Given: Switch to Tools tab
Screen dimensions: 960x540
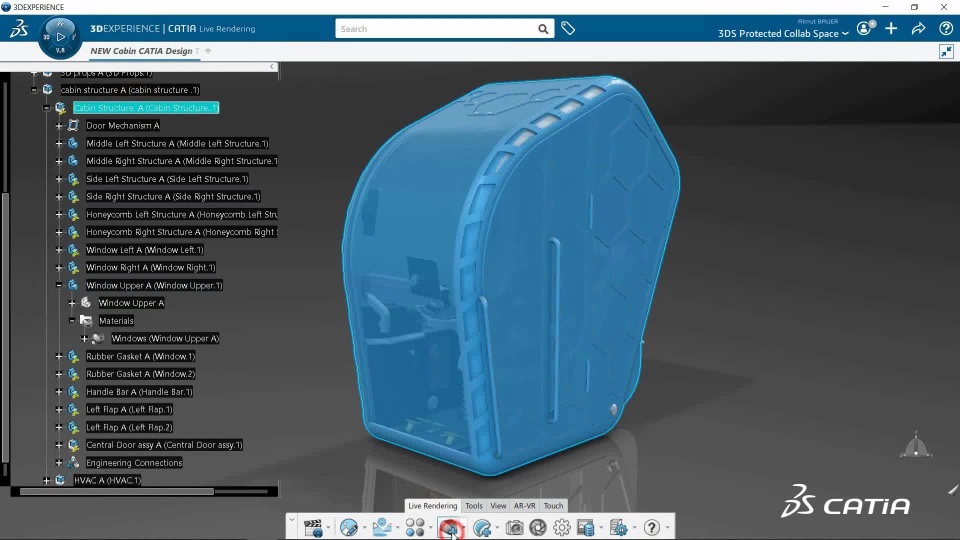Looking at the screenshot, I should tap(474, 506).
